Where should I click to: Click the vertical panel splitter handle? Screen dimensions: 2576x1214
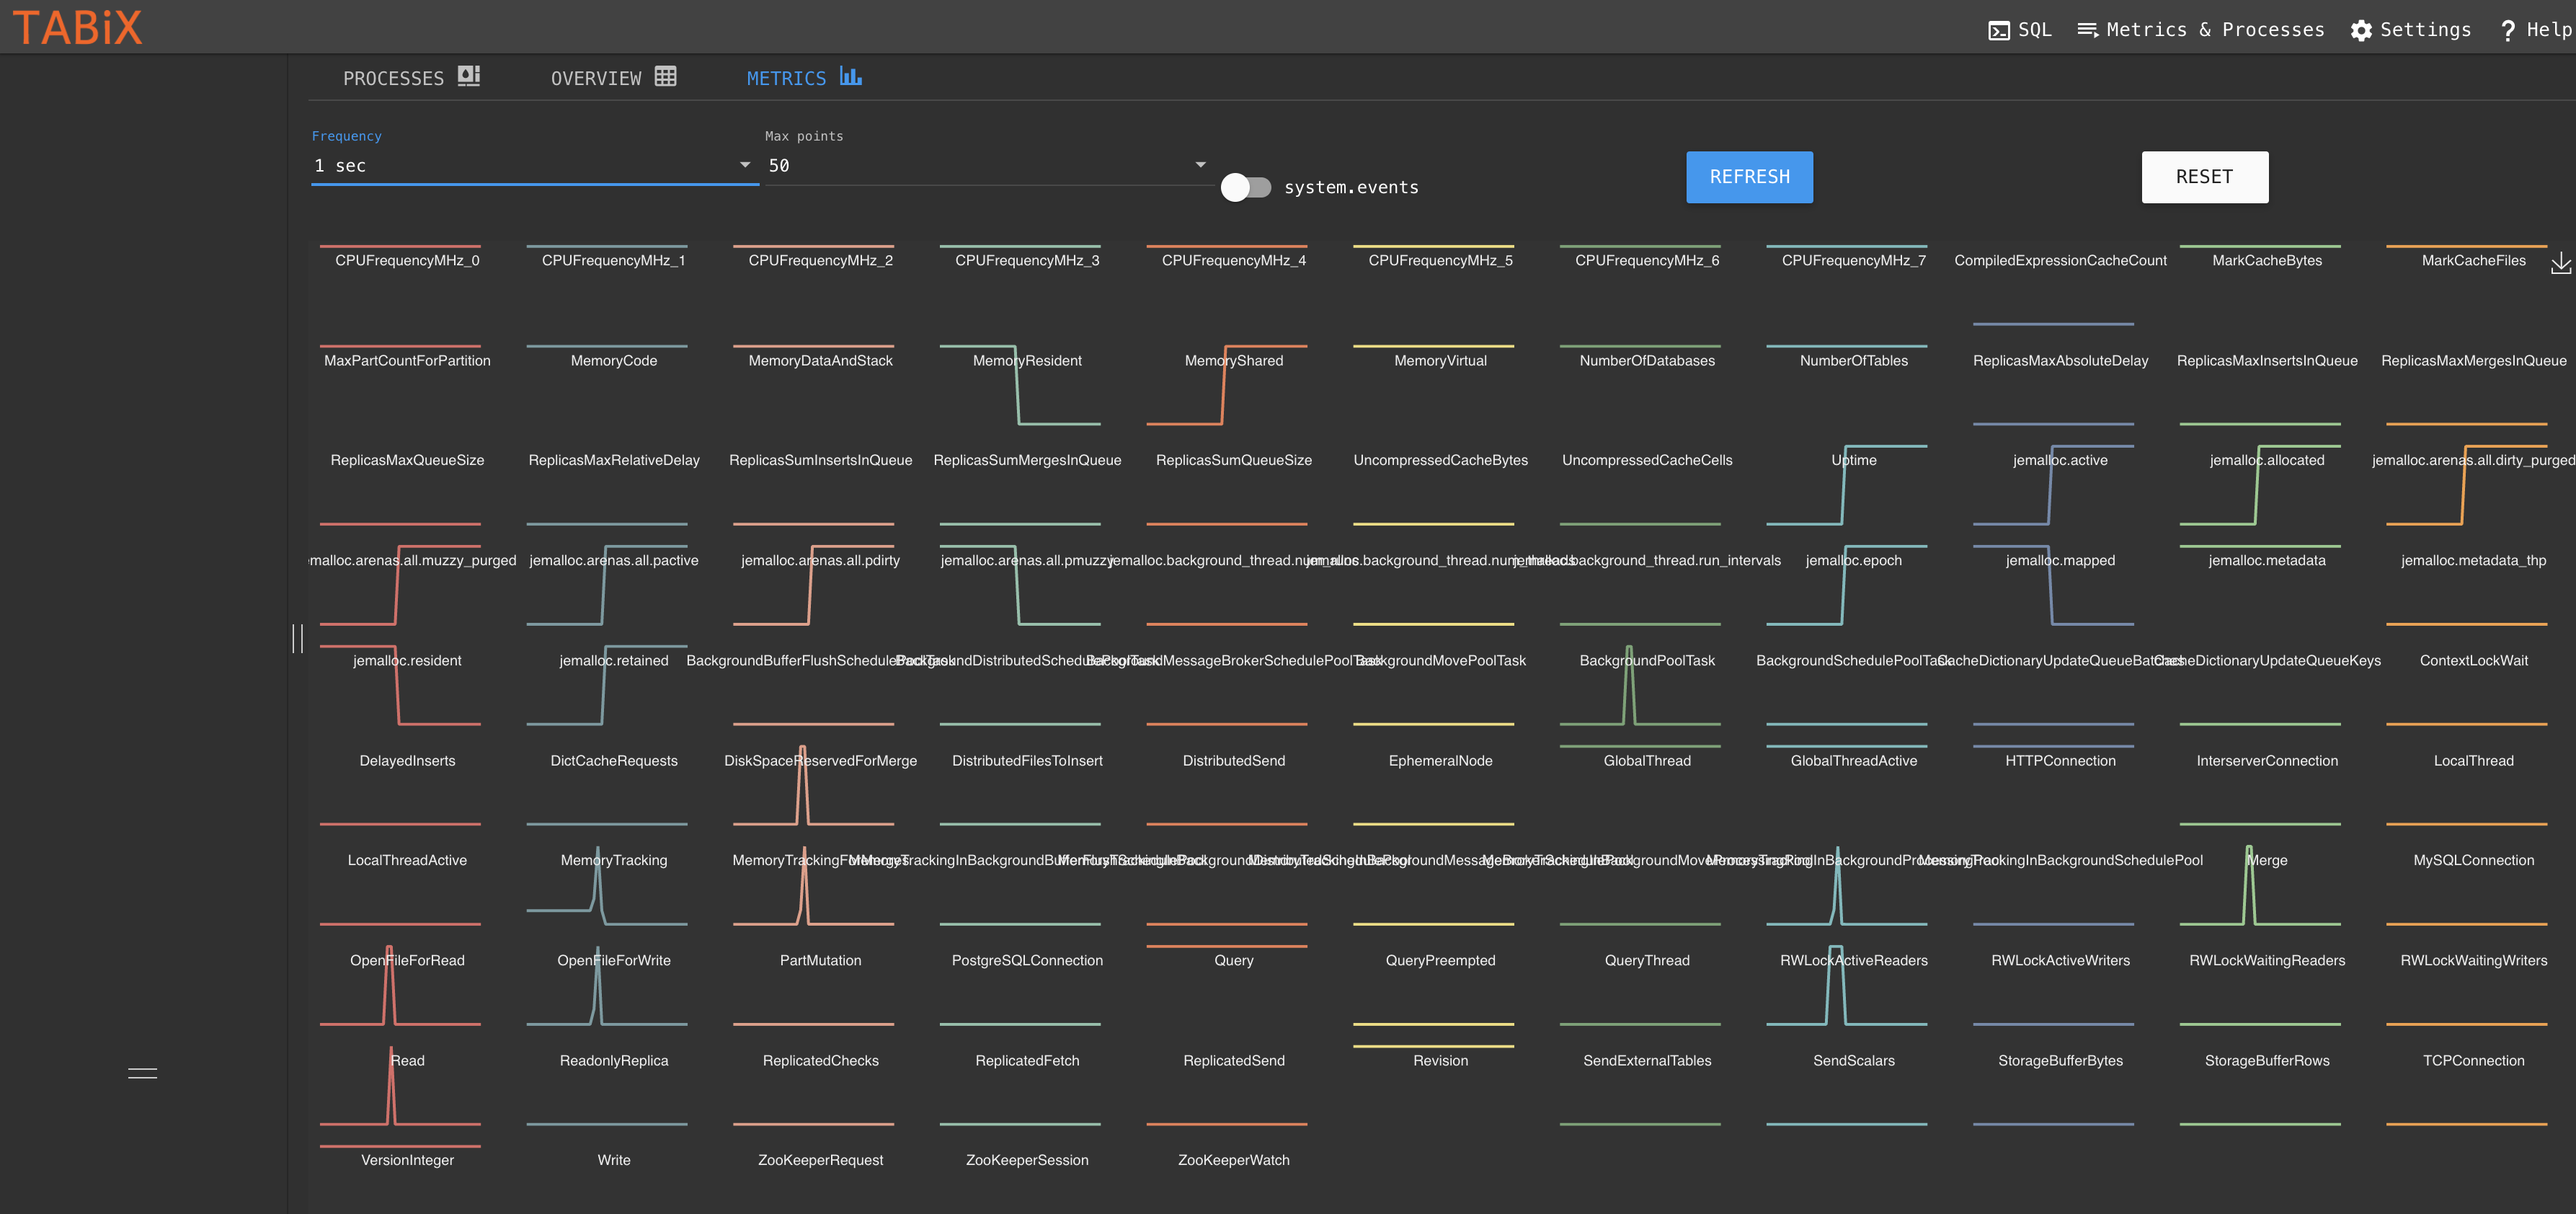tap(297, 638)
